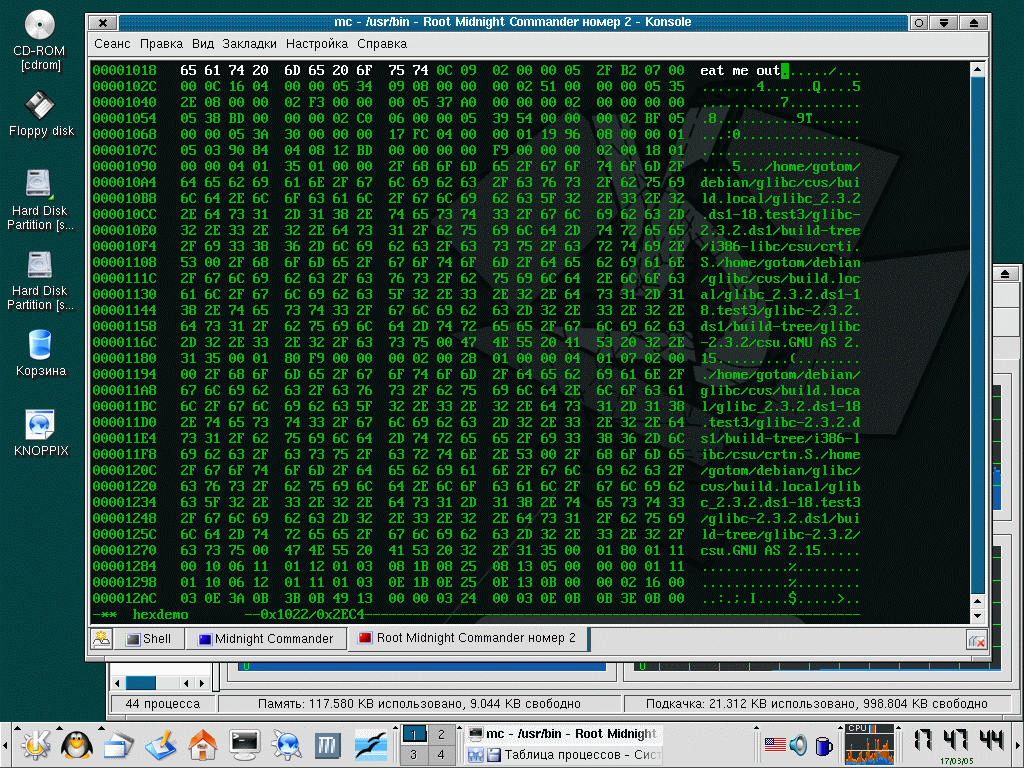Open the KNOPPIX desktop icon

pyautogui.click(x=40, y=433)
